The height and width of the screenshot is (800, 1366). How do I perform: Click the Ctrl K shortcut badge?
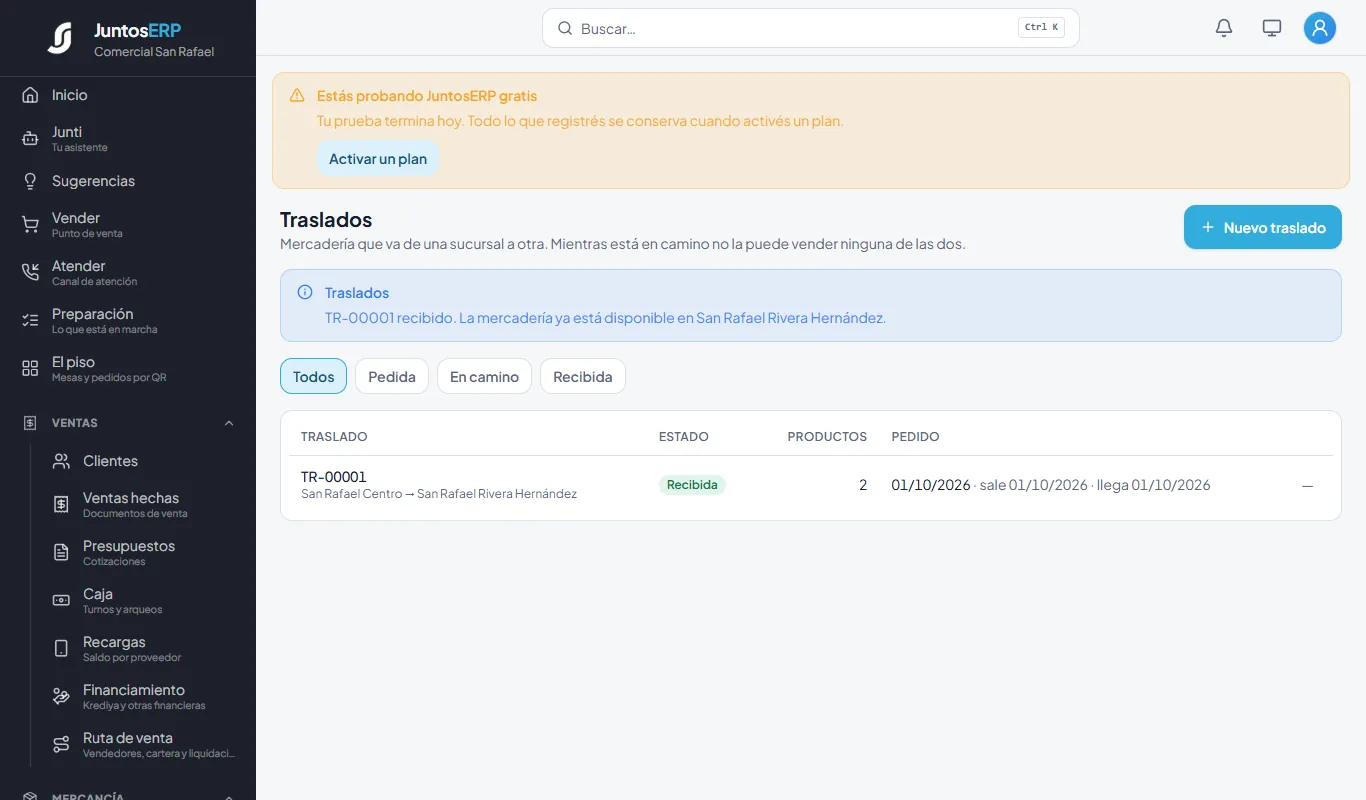(1041, 28)
